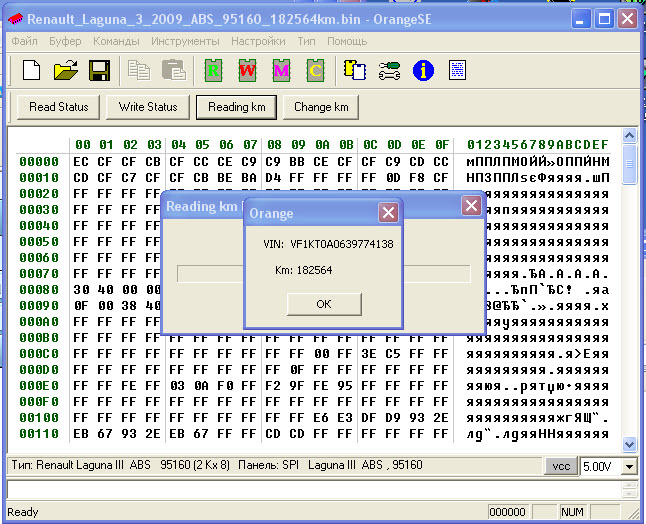Viewport: 646px width, 524px height.
Task: Open settings via the wrench and screwdriver icon
Action: [x=389, y=70]
